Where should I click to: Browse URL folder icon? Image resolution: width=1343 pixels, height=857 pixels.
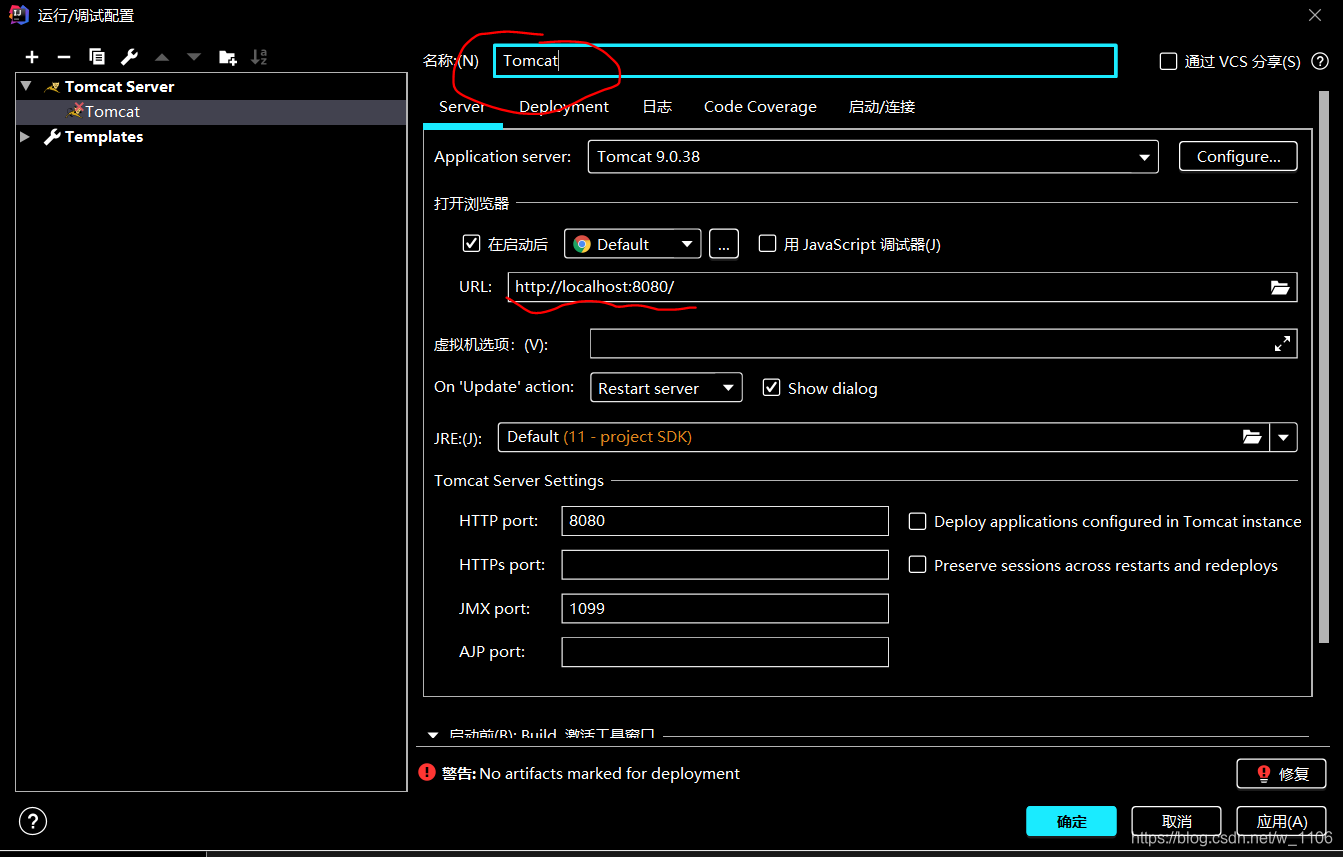pos(1280,287)
